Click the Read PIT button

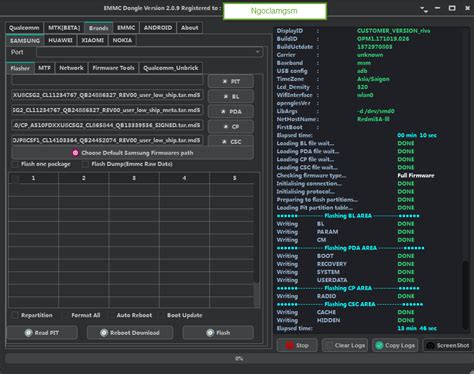[42, 333]
